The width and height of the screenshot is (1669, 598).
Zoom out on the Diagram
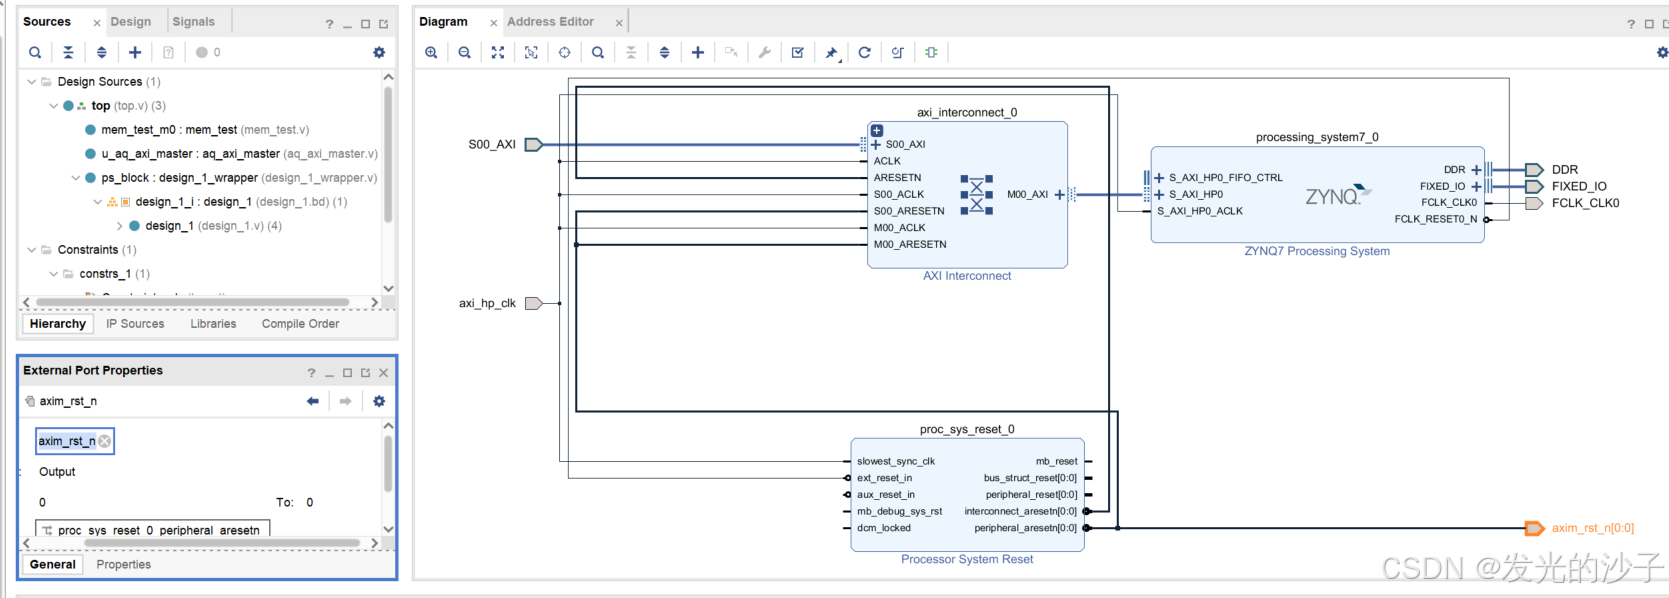[464, 52]
